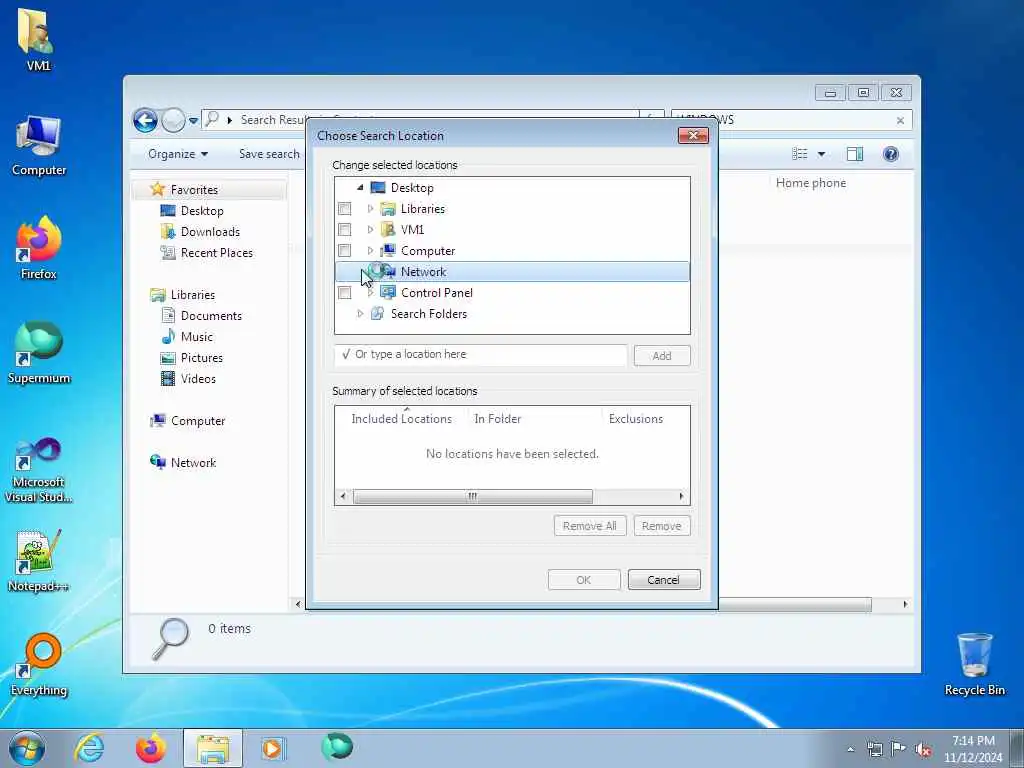
Task: Click the change view icon in Explorer
Action: click(x=799, y=154)
